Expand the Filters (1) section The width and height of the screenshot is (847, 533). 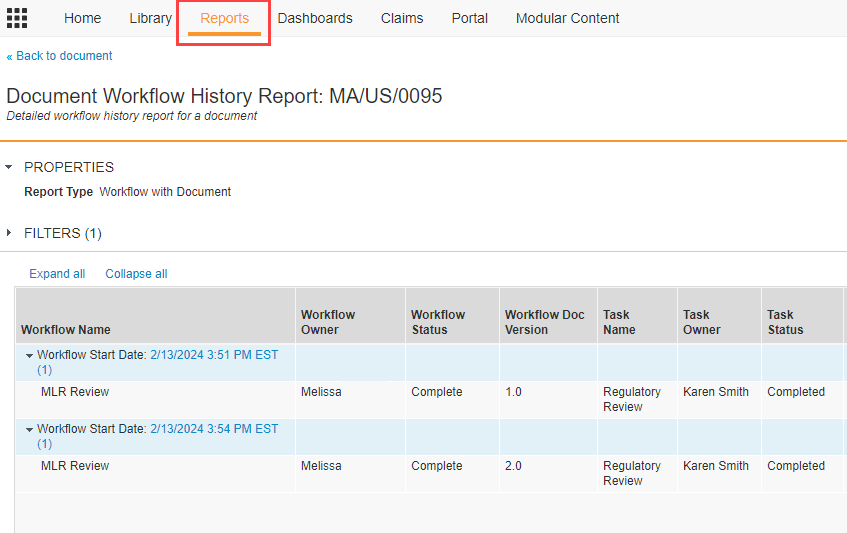9,233
